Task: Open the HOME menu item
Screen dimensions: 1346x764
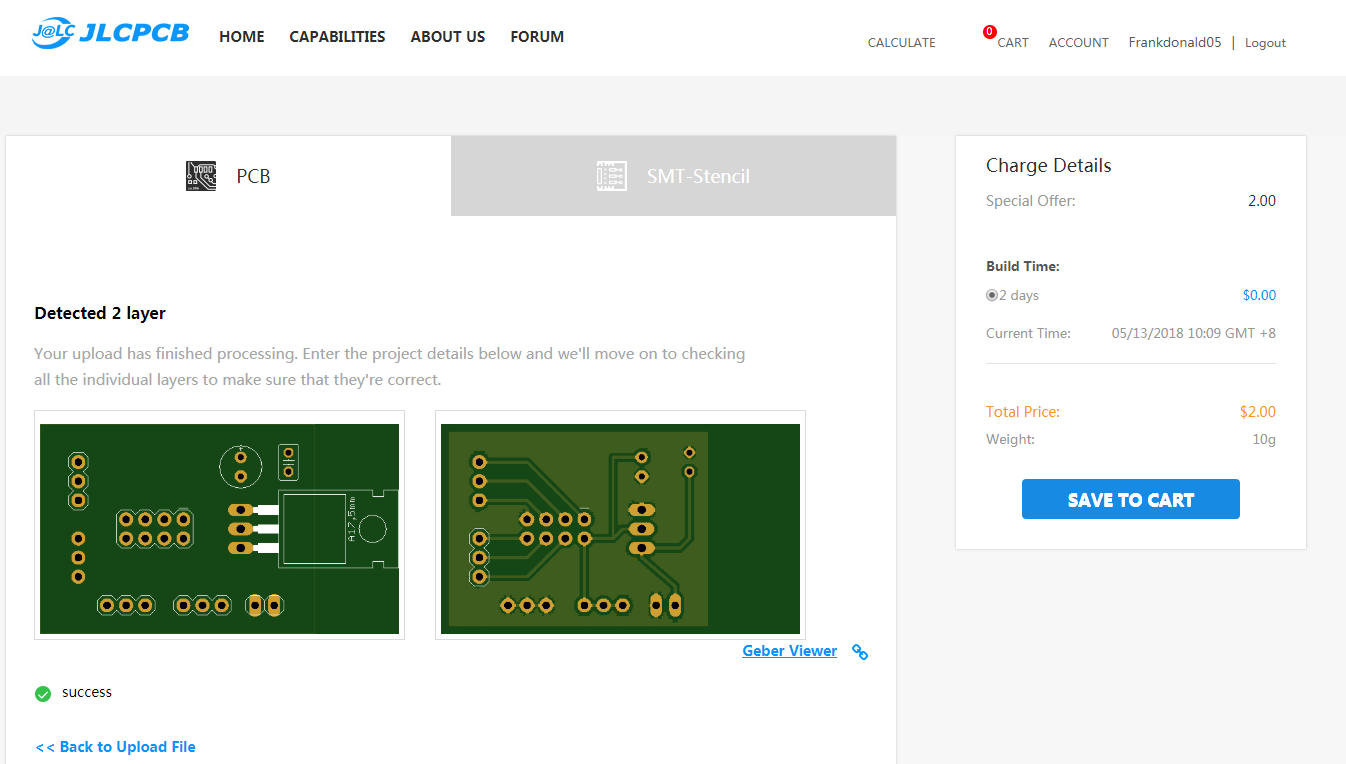Action: pyautogui.click(x=242, y=37)
